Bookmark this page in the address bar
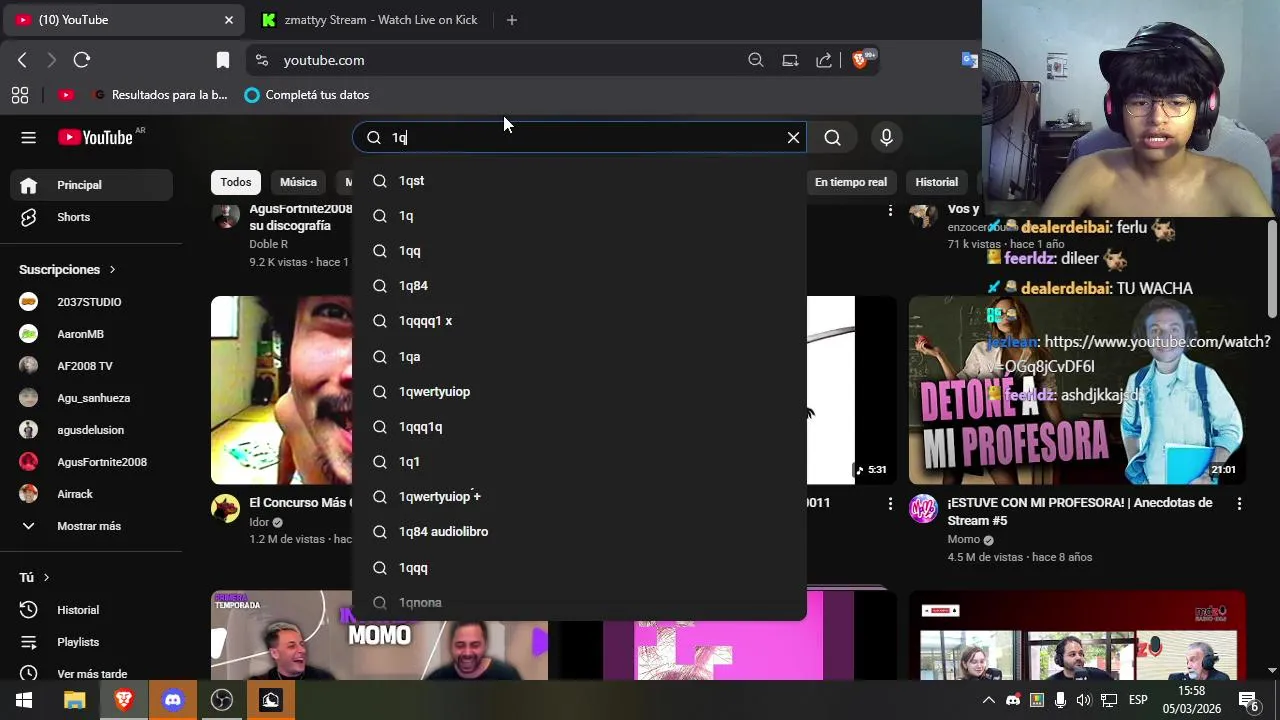 point(223,60)
